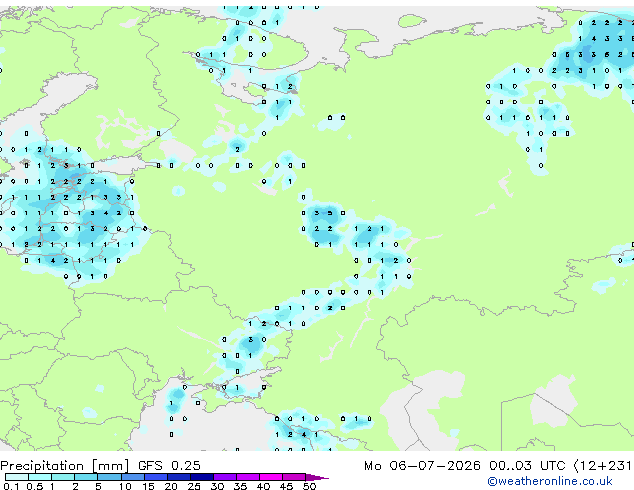
Task: Click the 1–2 mm legend swatch
Action: coord(63,477)
